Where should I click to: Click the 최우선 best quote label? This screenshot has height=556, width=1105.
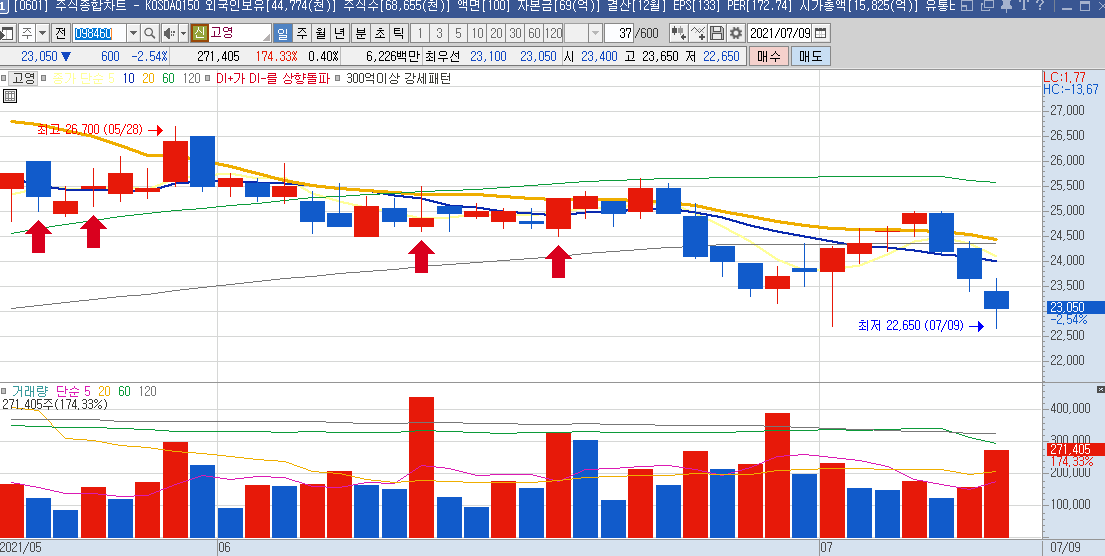445,56
